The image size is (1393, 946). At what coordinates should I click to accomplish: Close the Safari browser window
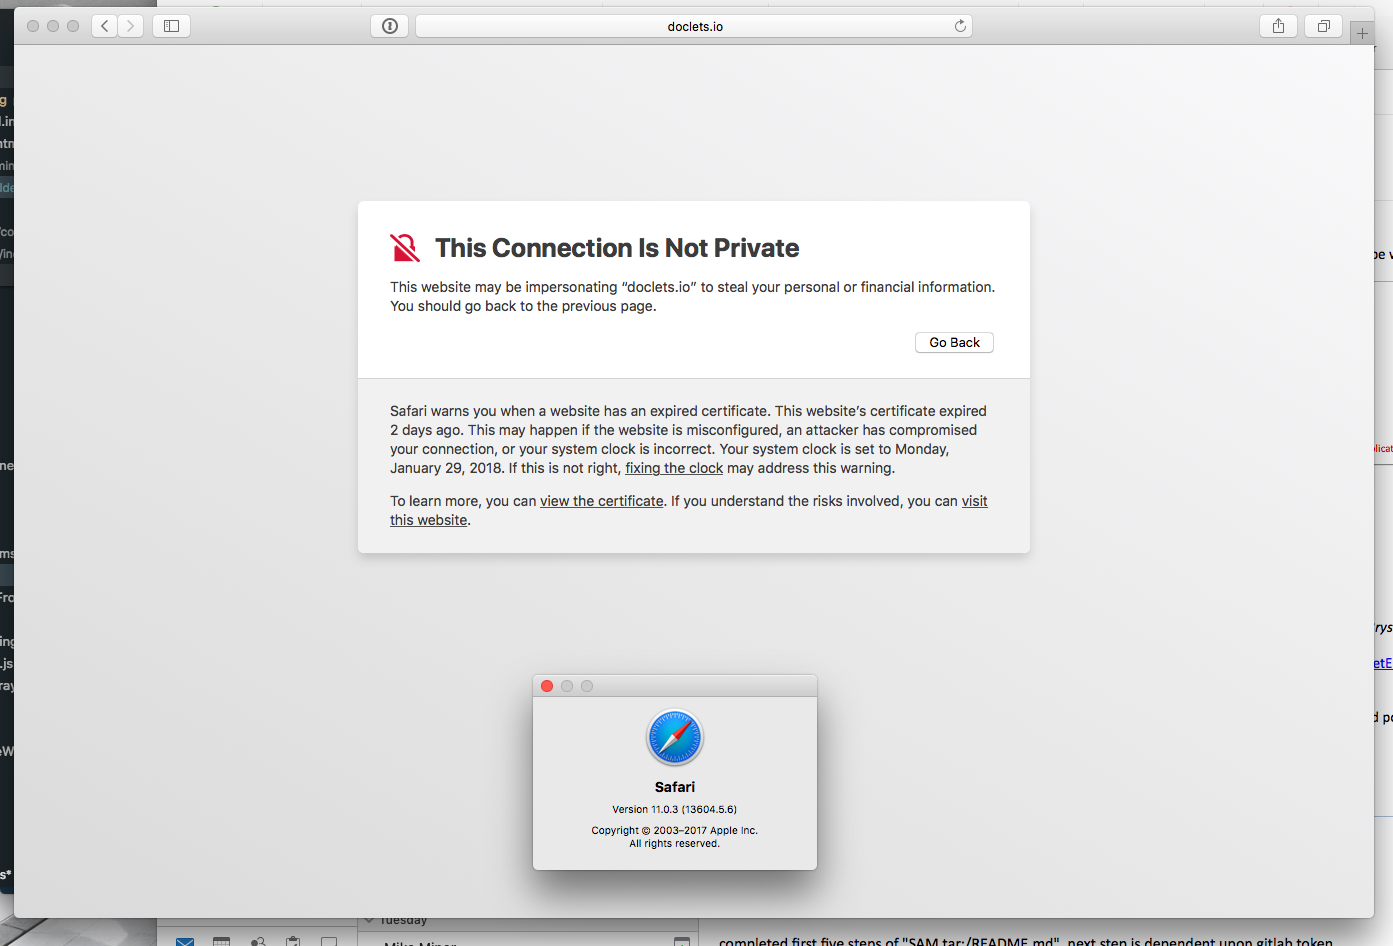(x=33, y=26)
